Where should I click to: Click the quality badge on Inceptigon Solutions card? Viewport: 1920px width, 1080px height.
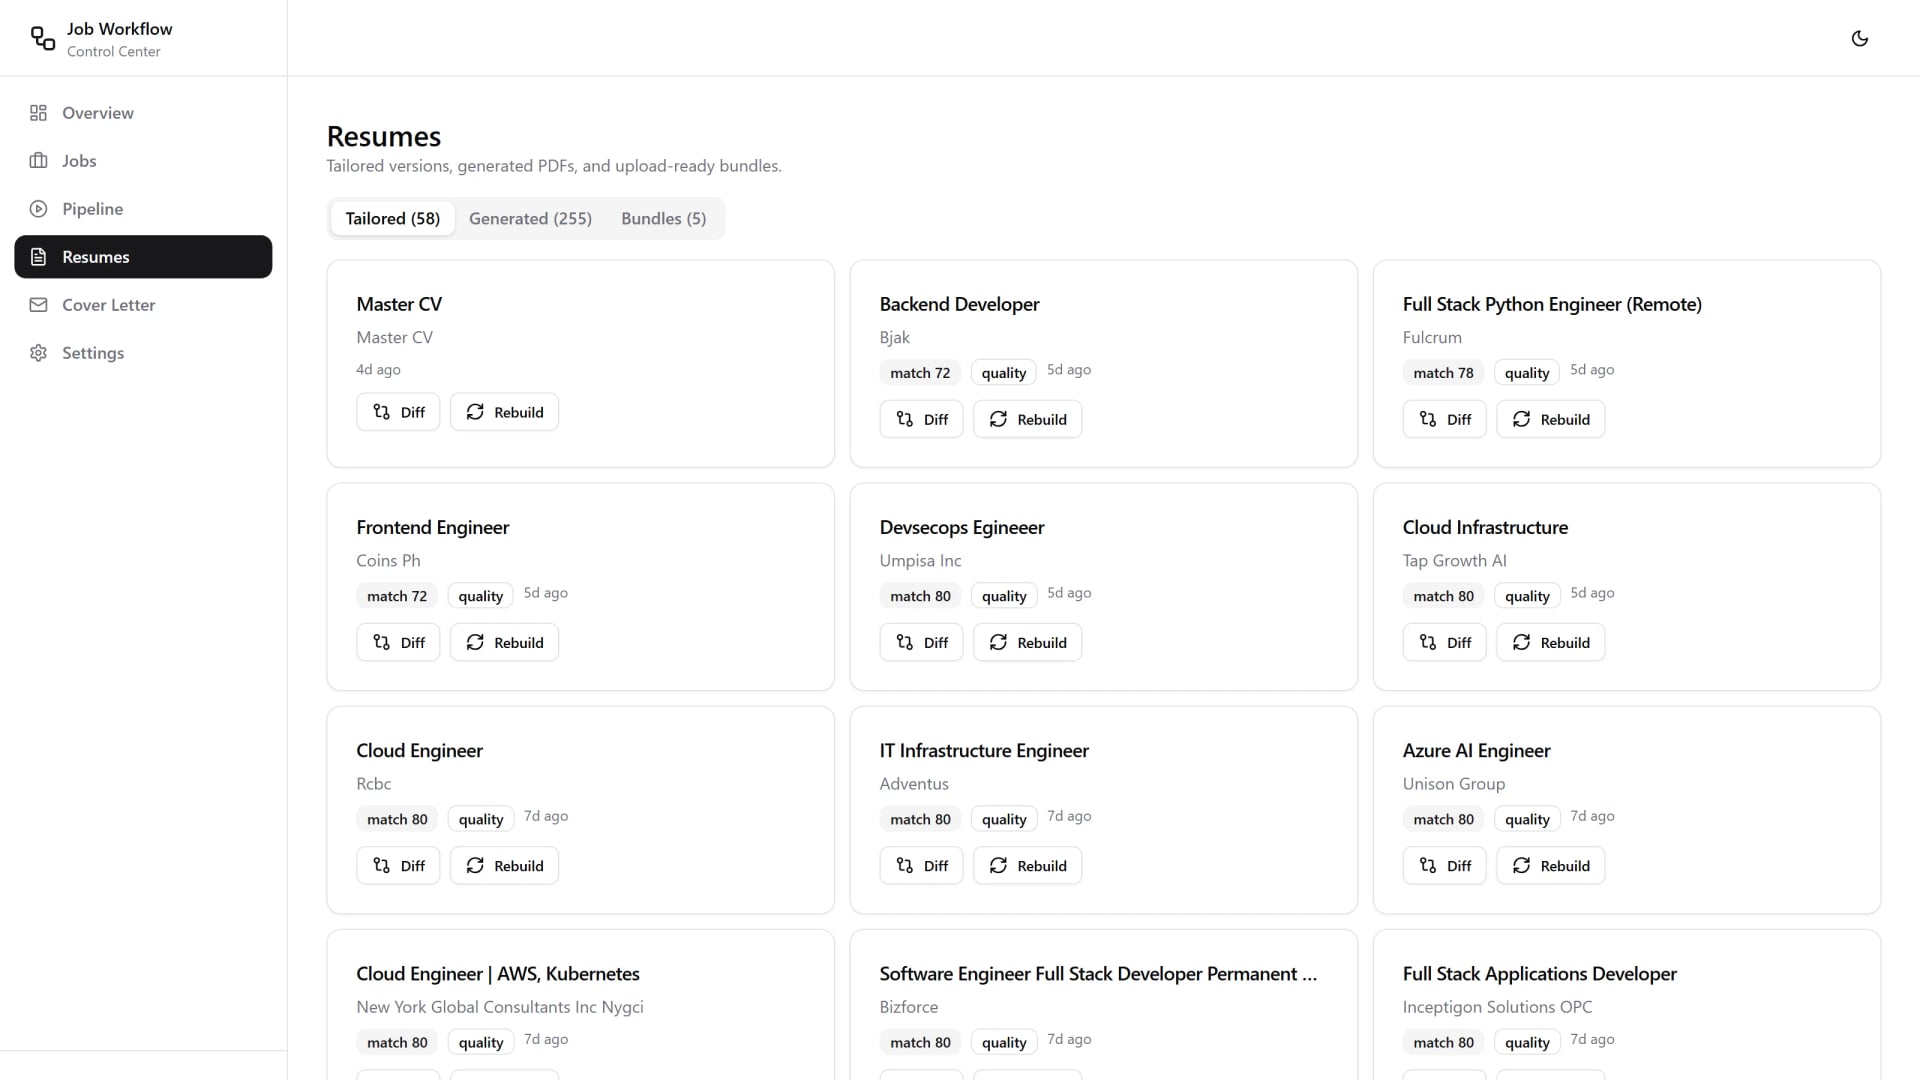click(x=1527, y=1042)
